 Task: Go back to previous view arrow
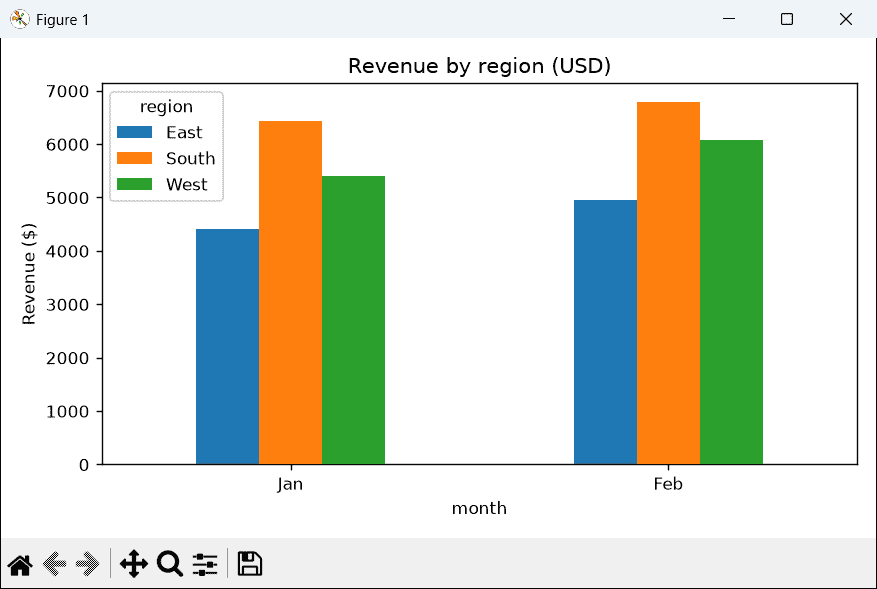[x=55, y=564]
